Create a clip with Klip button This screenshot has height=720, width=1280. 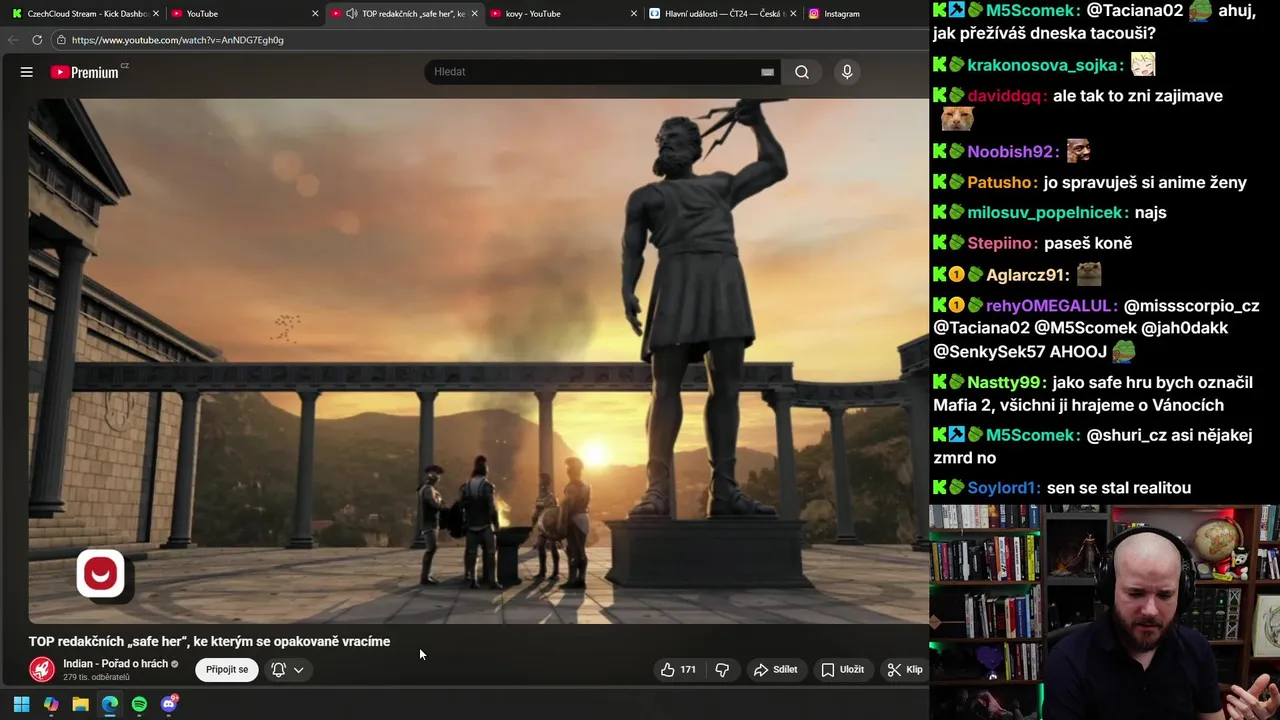point(905,670)
